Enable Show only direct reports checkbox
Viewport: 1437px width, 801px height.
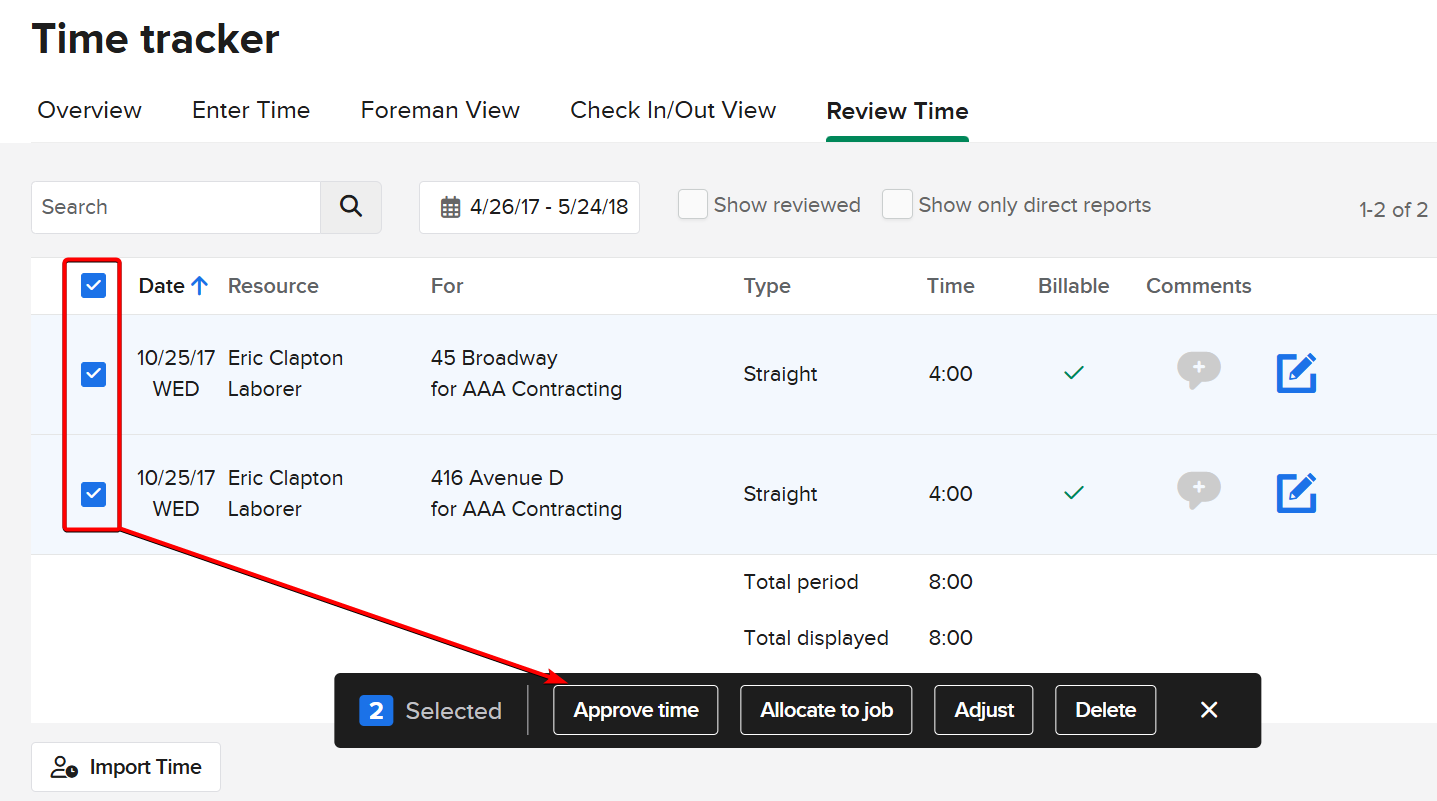(897, 205)
